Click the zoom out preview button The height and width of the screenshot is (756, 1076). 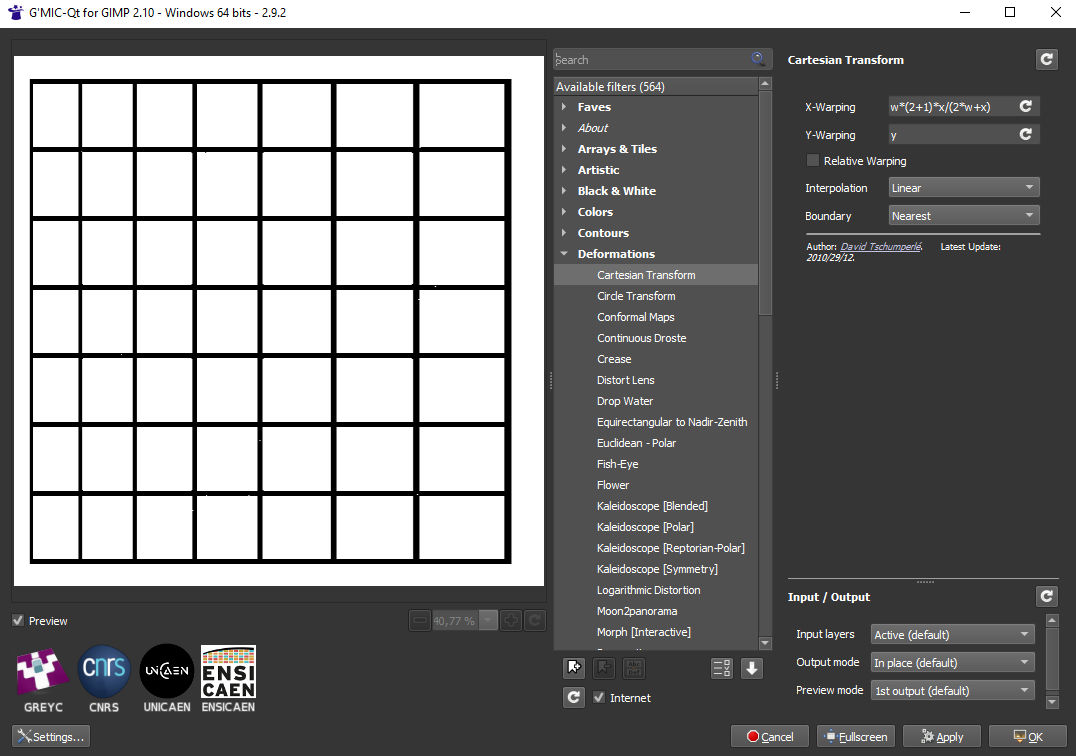420,621
